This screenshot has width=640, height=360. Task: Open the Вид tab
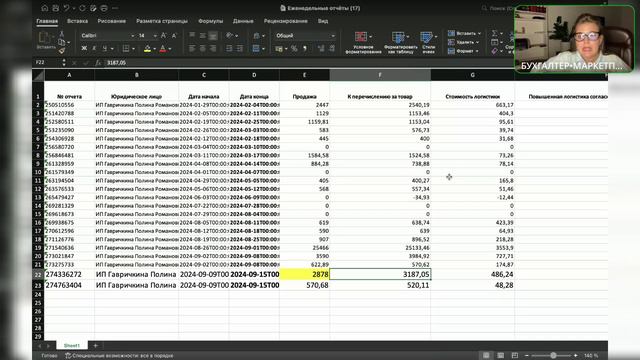[323, 21]
